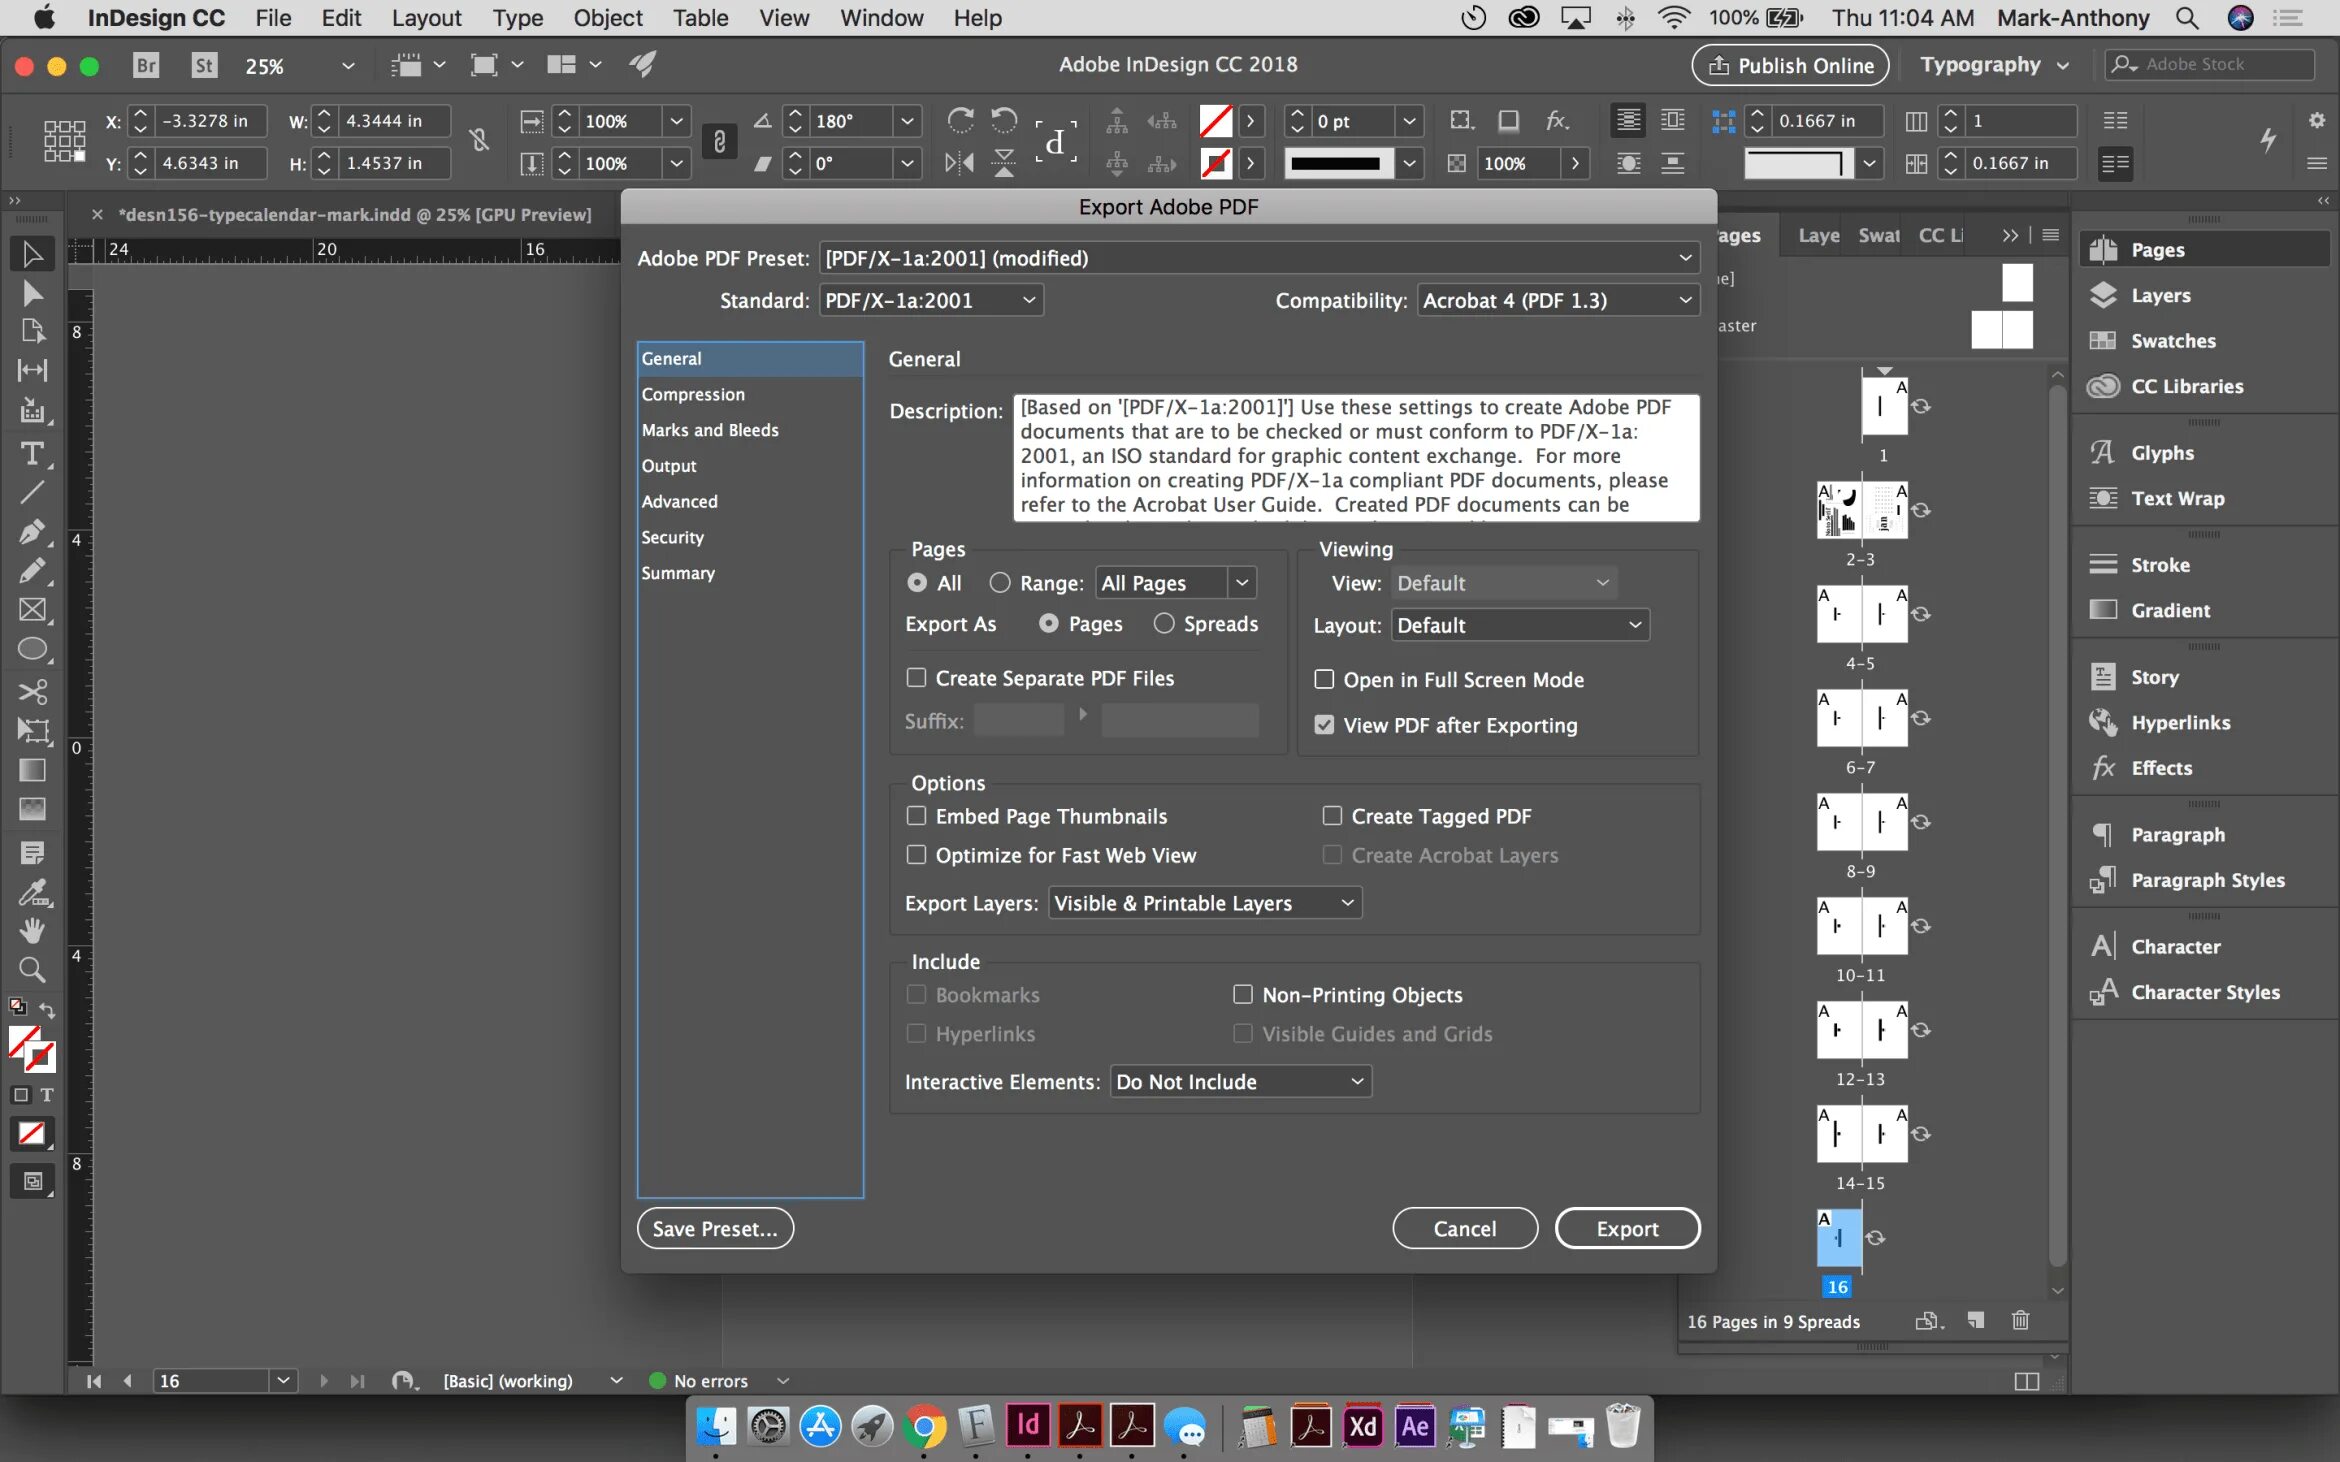This screenshot has width=2340, height=1462.
Task: Click the stroke color swatch in control bar
Action: point(1215,163)
